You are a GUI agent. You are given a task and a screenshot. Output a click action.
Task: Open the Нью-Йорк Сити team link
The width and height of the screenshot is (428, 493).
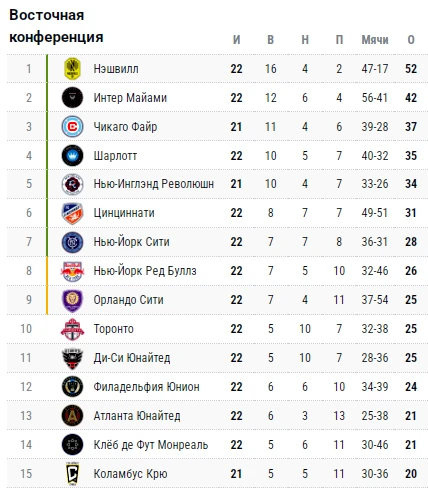131,242
